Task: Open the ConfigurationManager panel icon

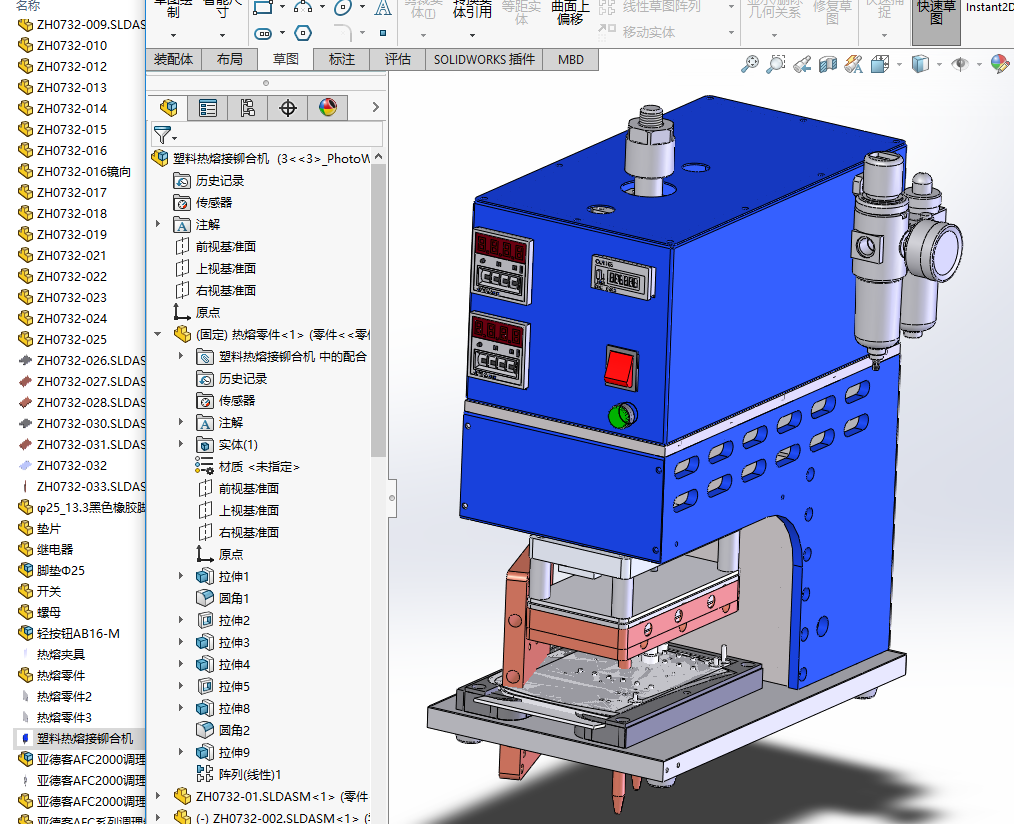Action: [248, 108]
